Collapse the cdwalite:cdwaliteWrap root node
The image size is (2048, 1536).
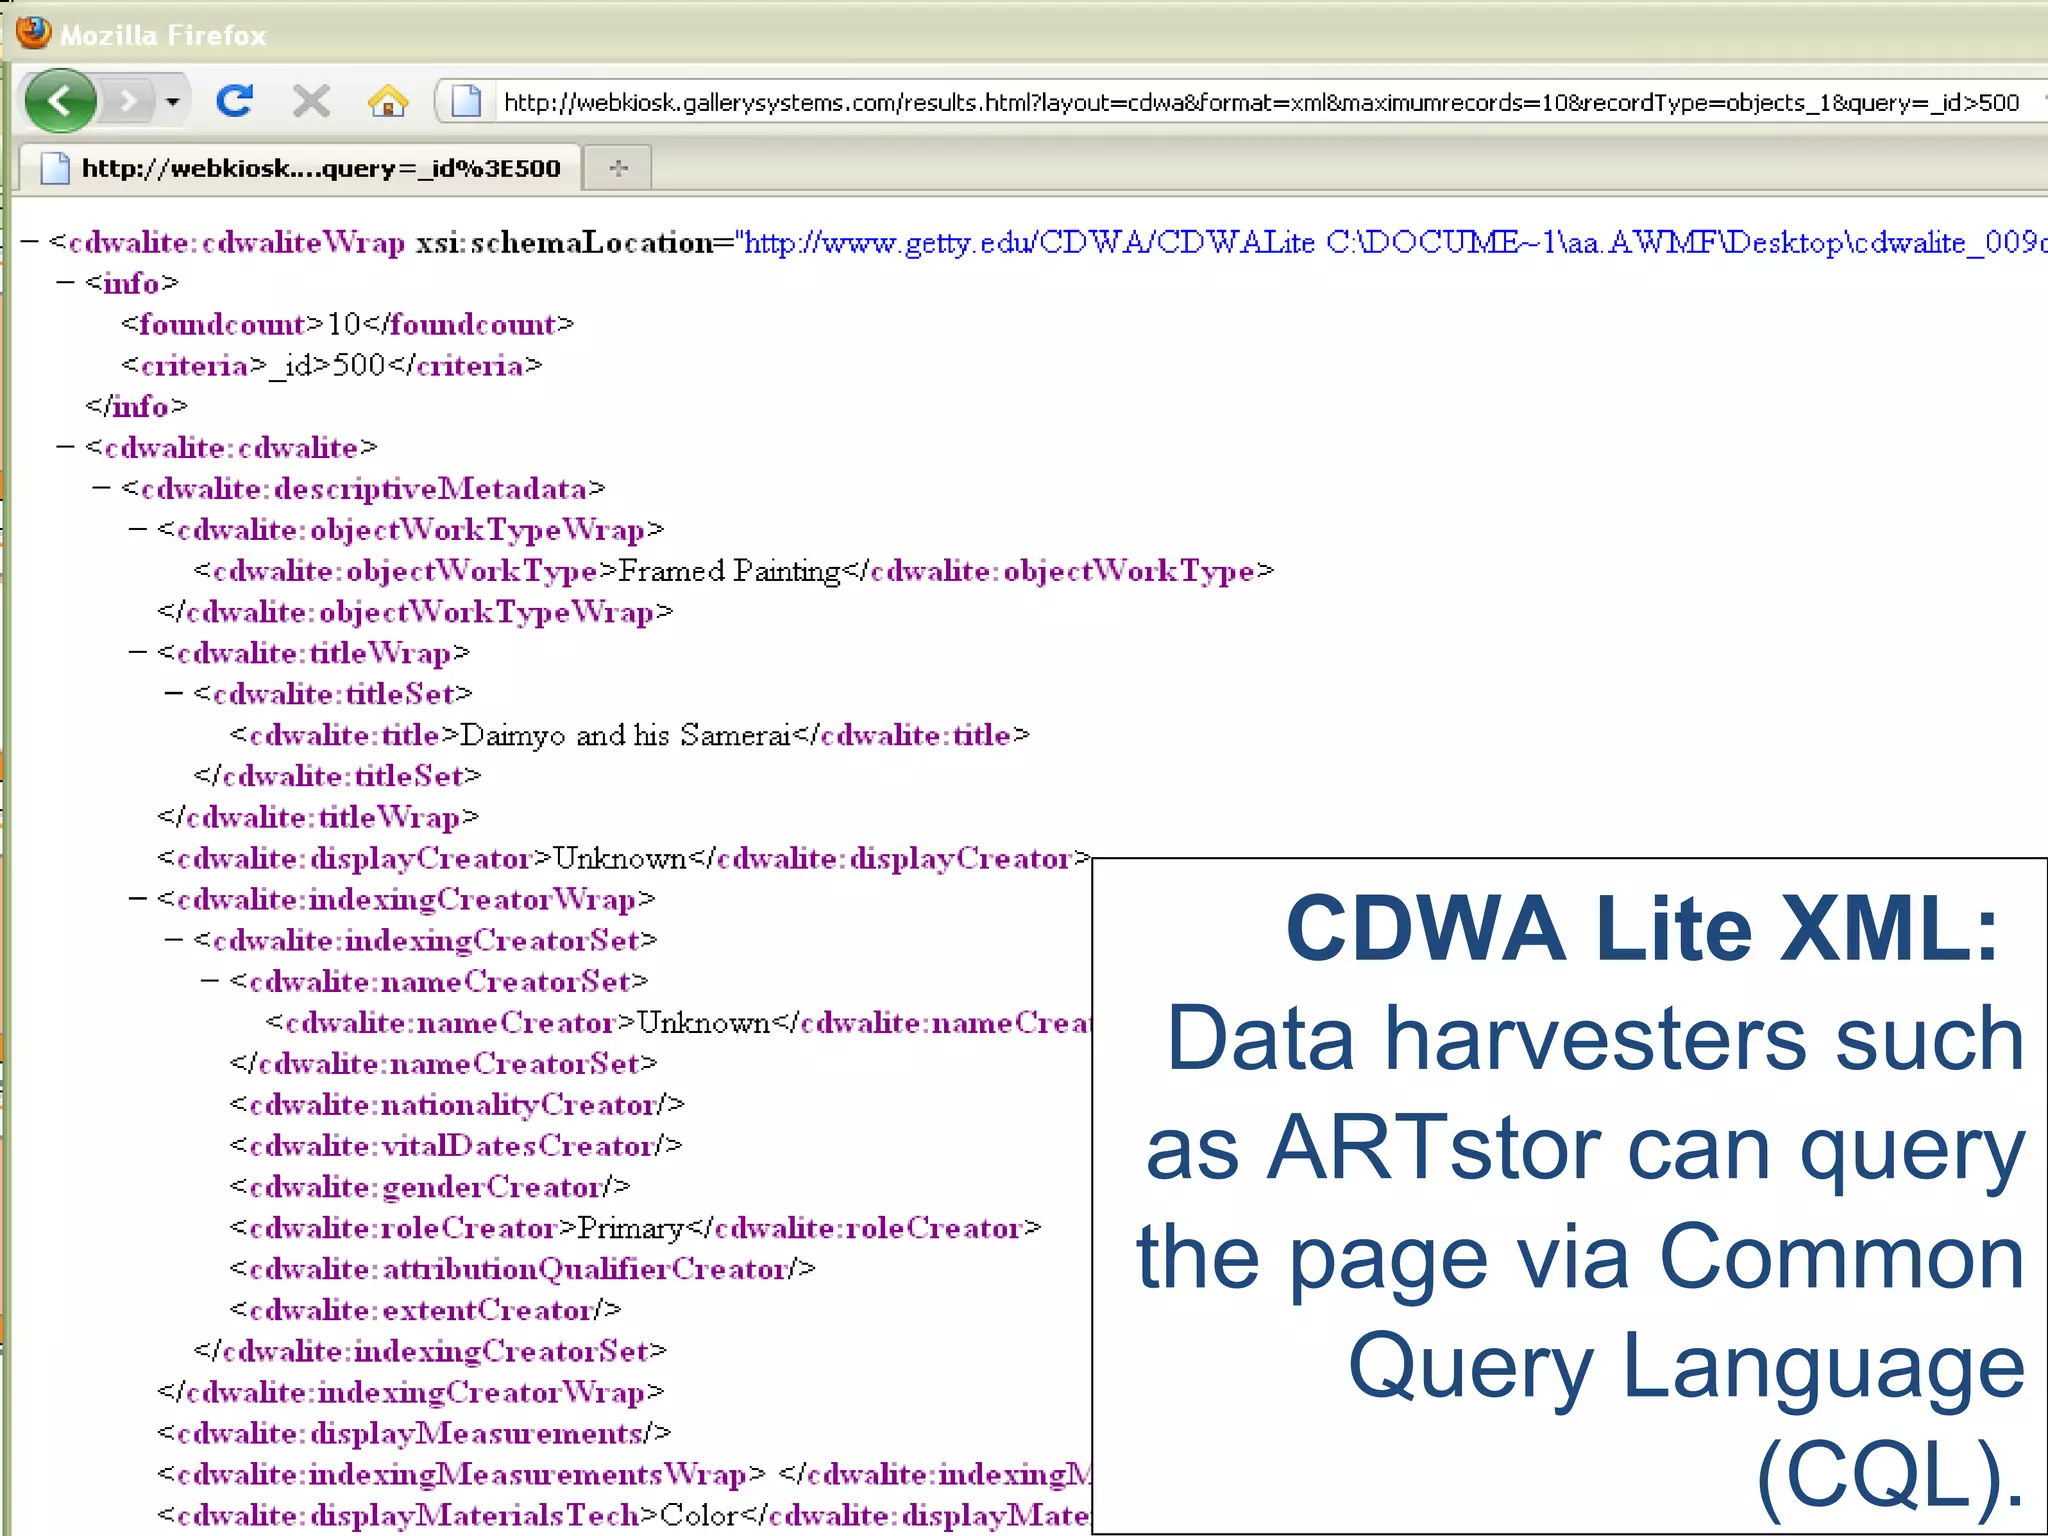click(29, 242)
